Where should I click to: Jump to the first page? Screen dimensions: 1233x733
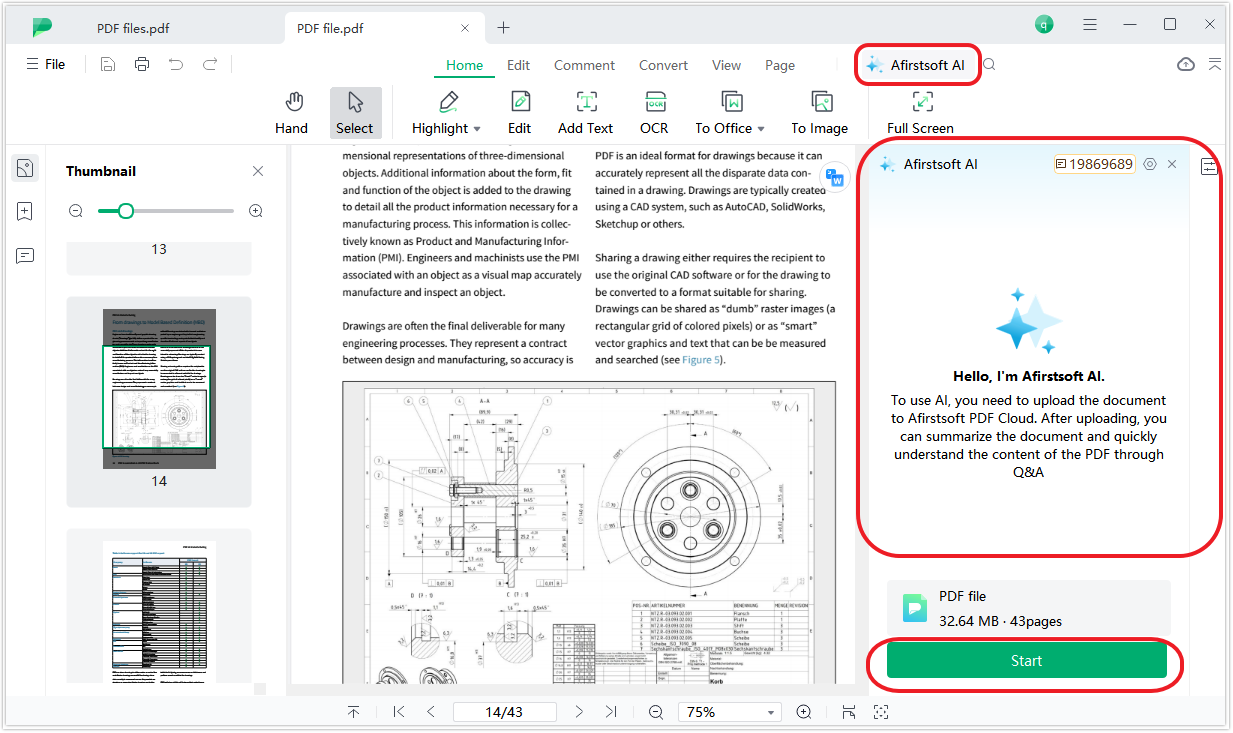point(399,712)
